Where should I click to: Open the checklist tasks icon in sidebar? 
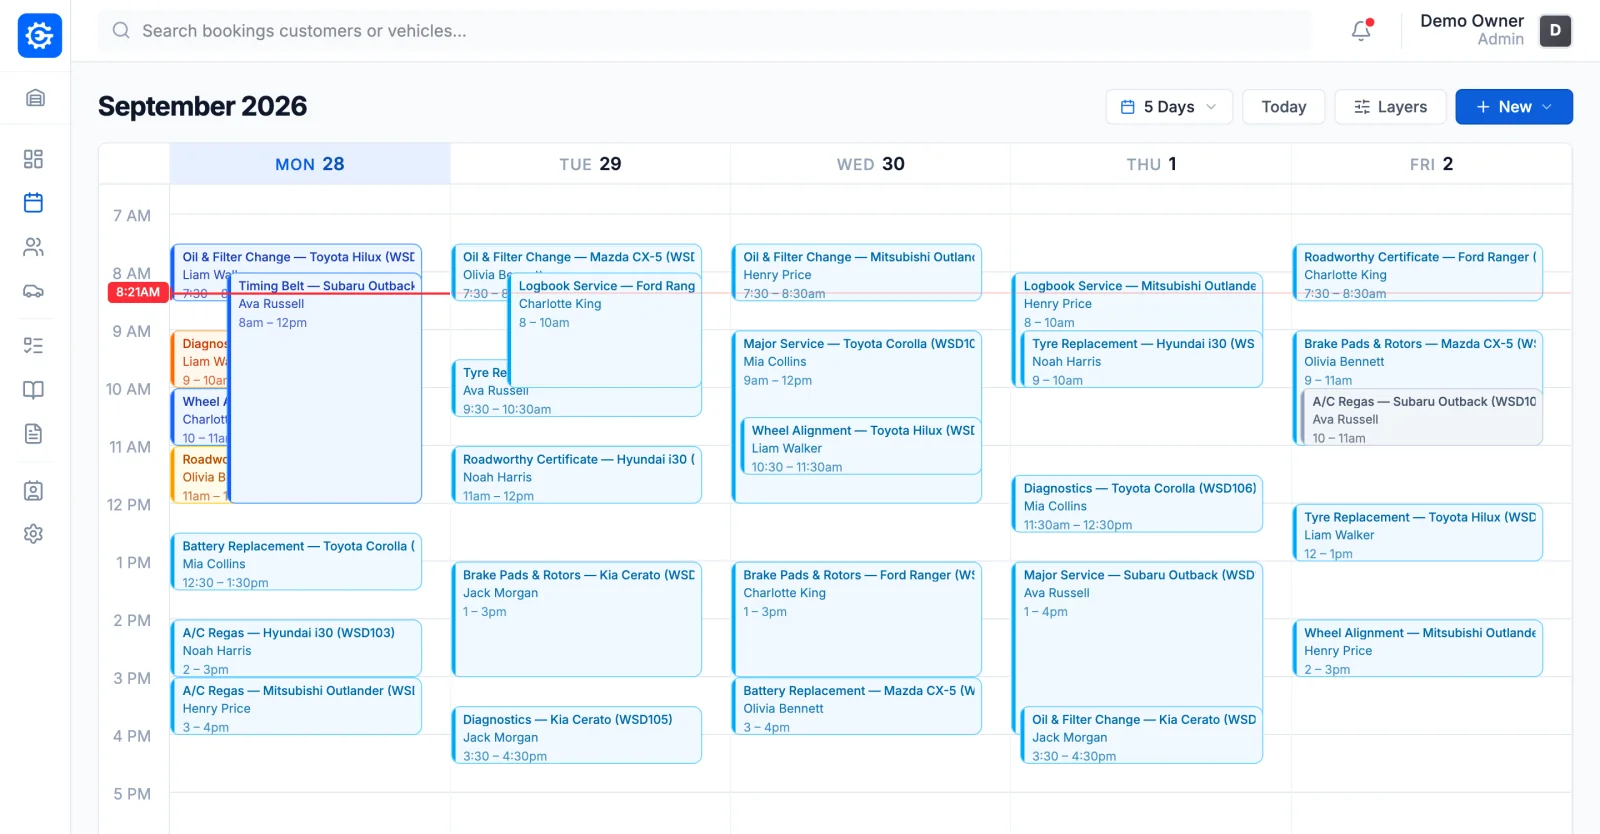33,346
